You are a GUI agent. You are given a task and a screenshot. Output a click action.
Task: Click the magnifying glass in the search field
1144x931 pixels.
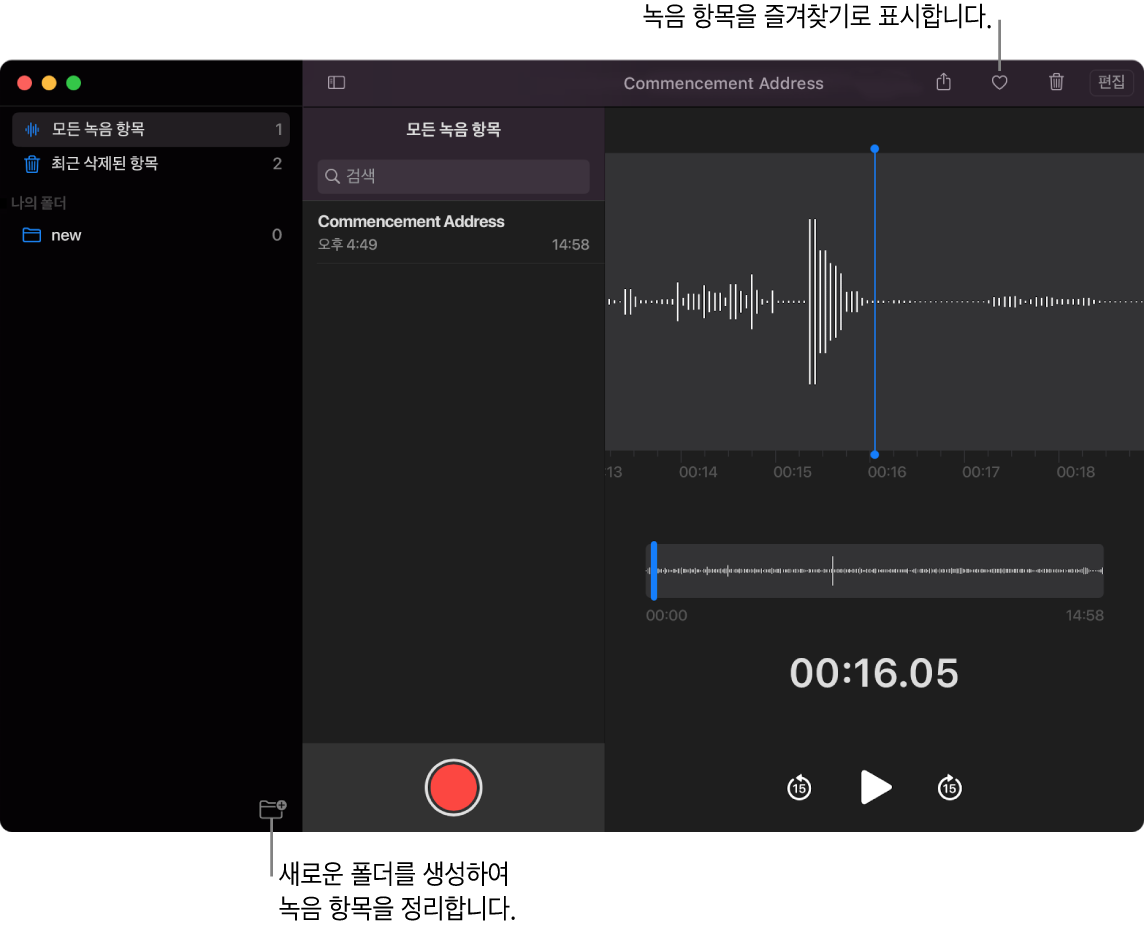coord(332,176)
